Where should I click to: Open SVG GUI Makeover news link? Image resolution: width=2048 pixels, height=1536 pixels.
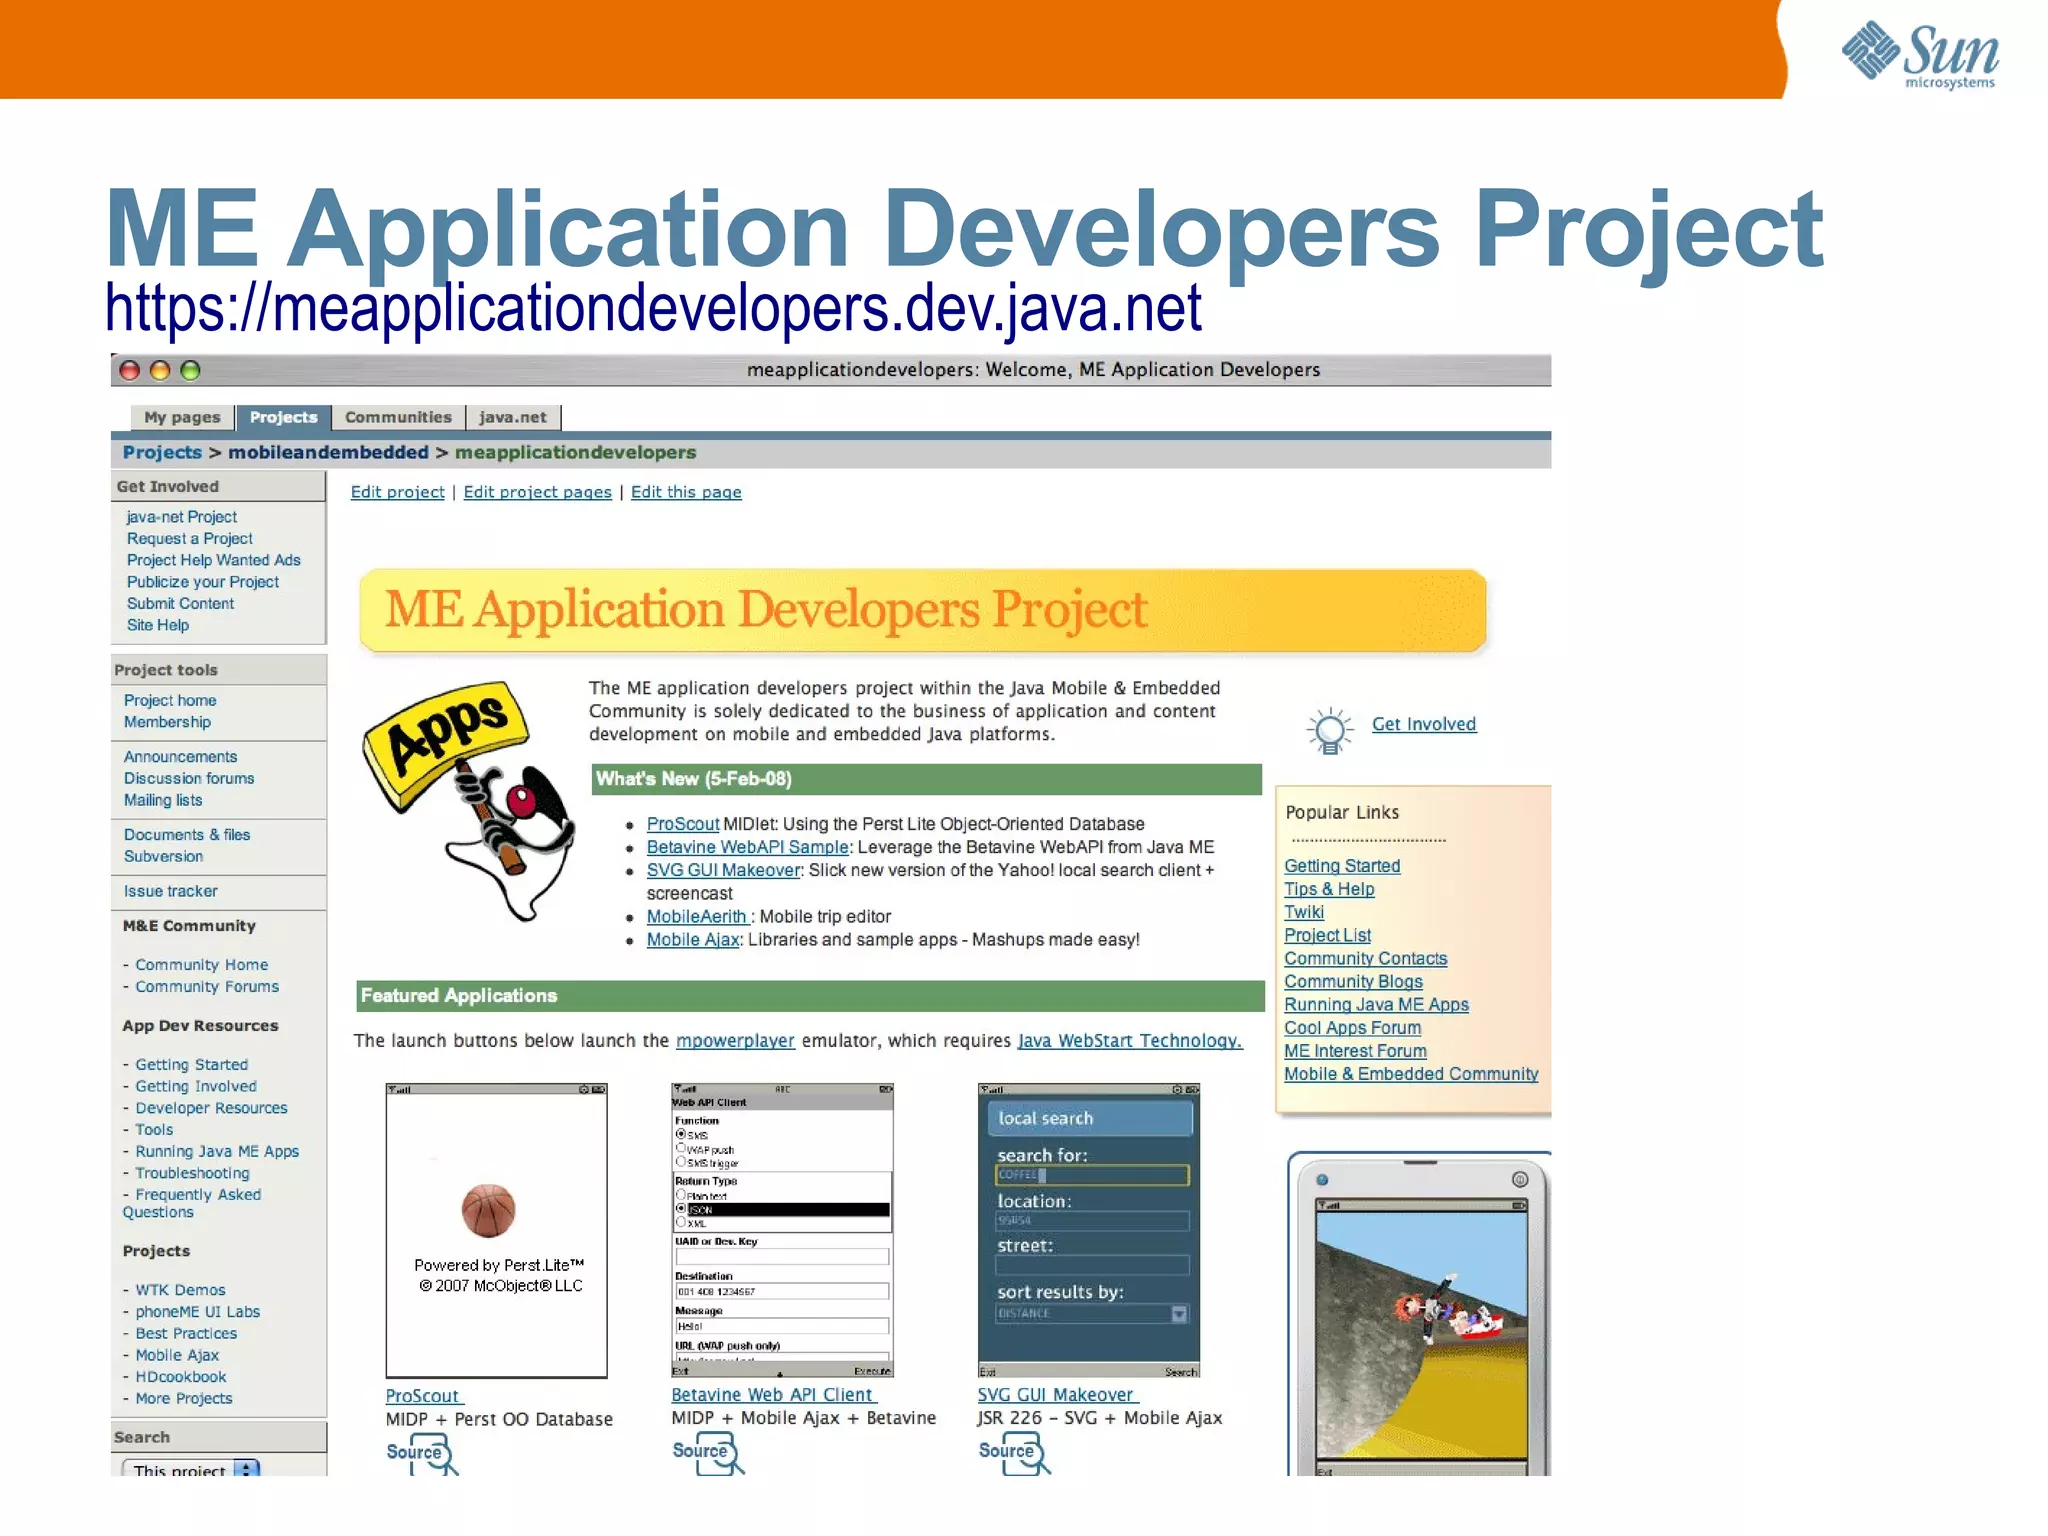(723, 870)
